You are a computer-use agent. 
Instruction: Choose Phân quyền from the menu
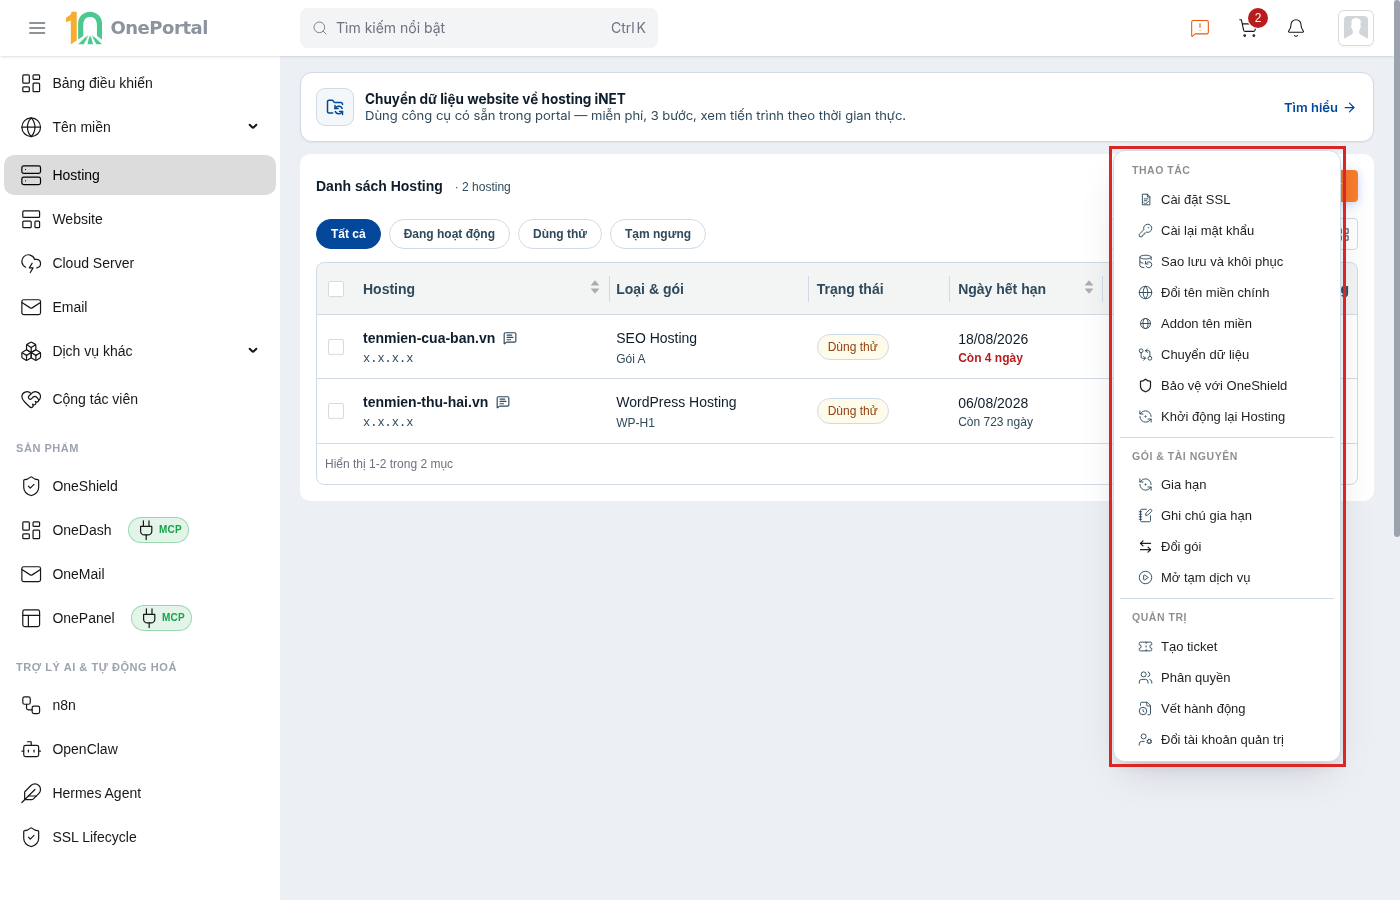(1227, 678)
